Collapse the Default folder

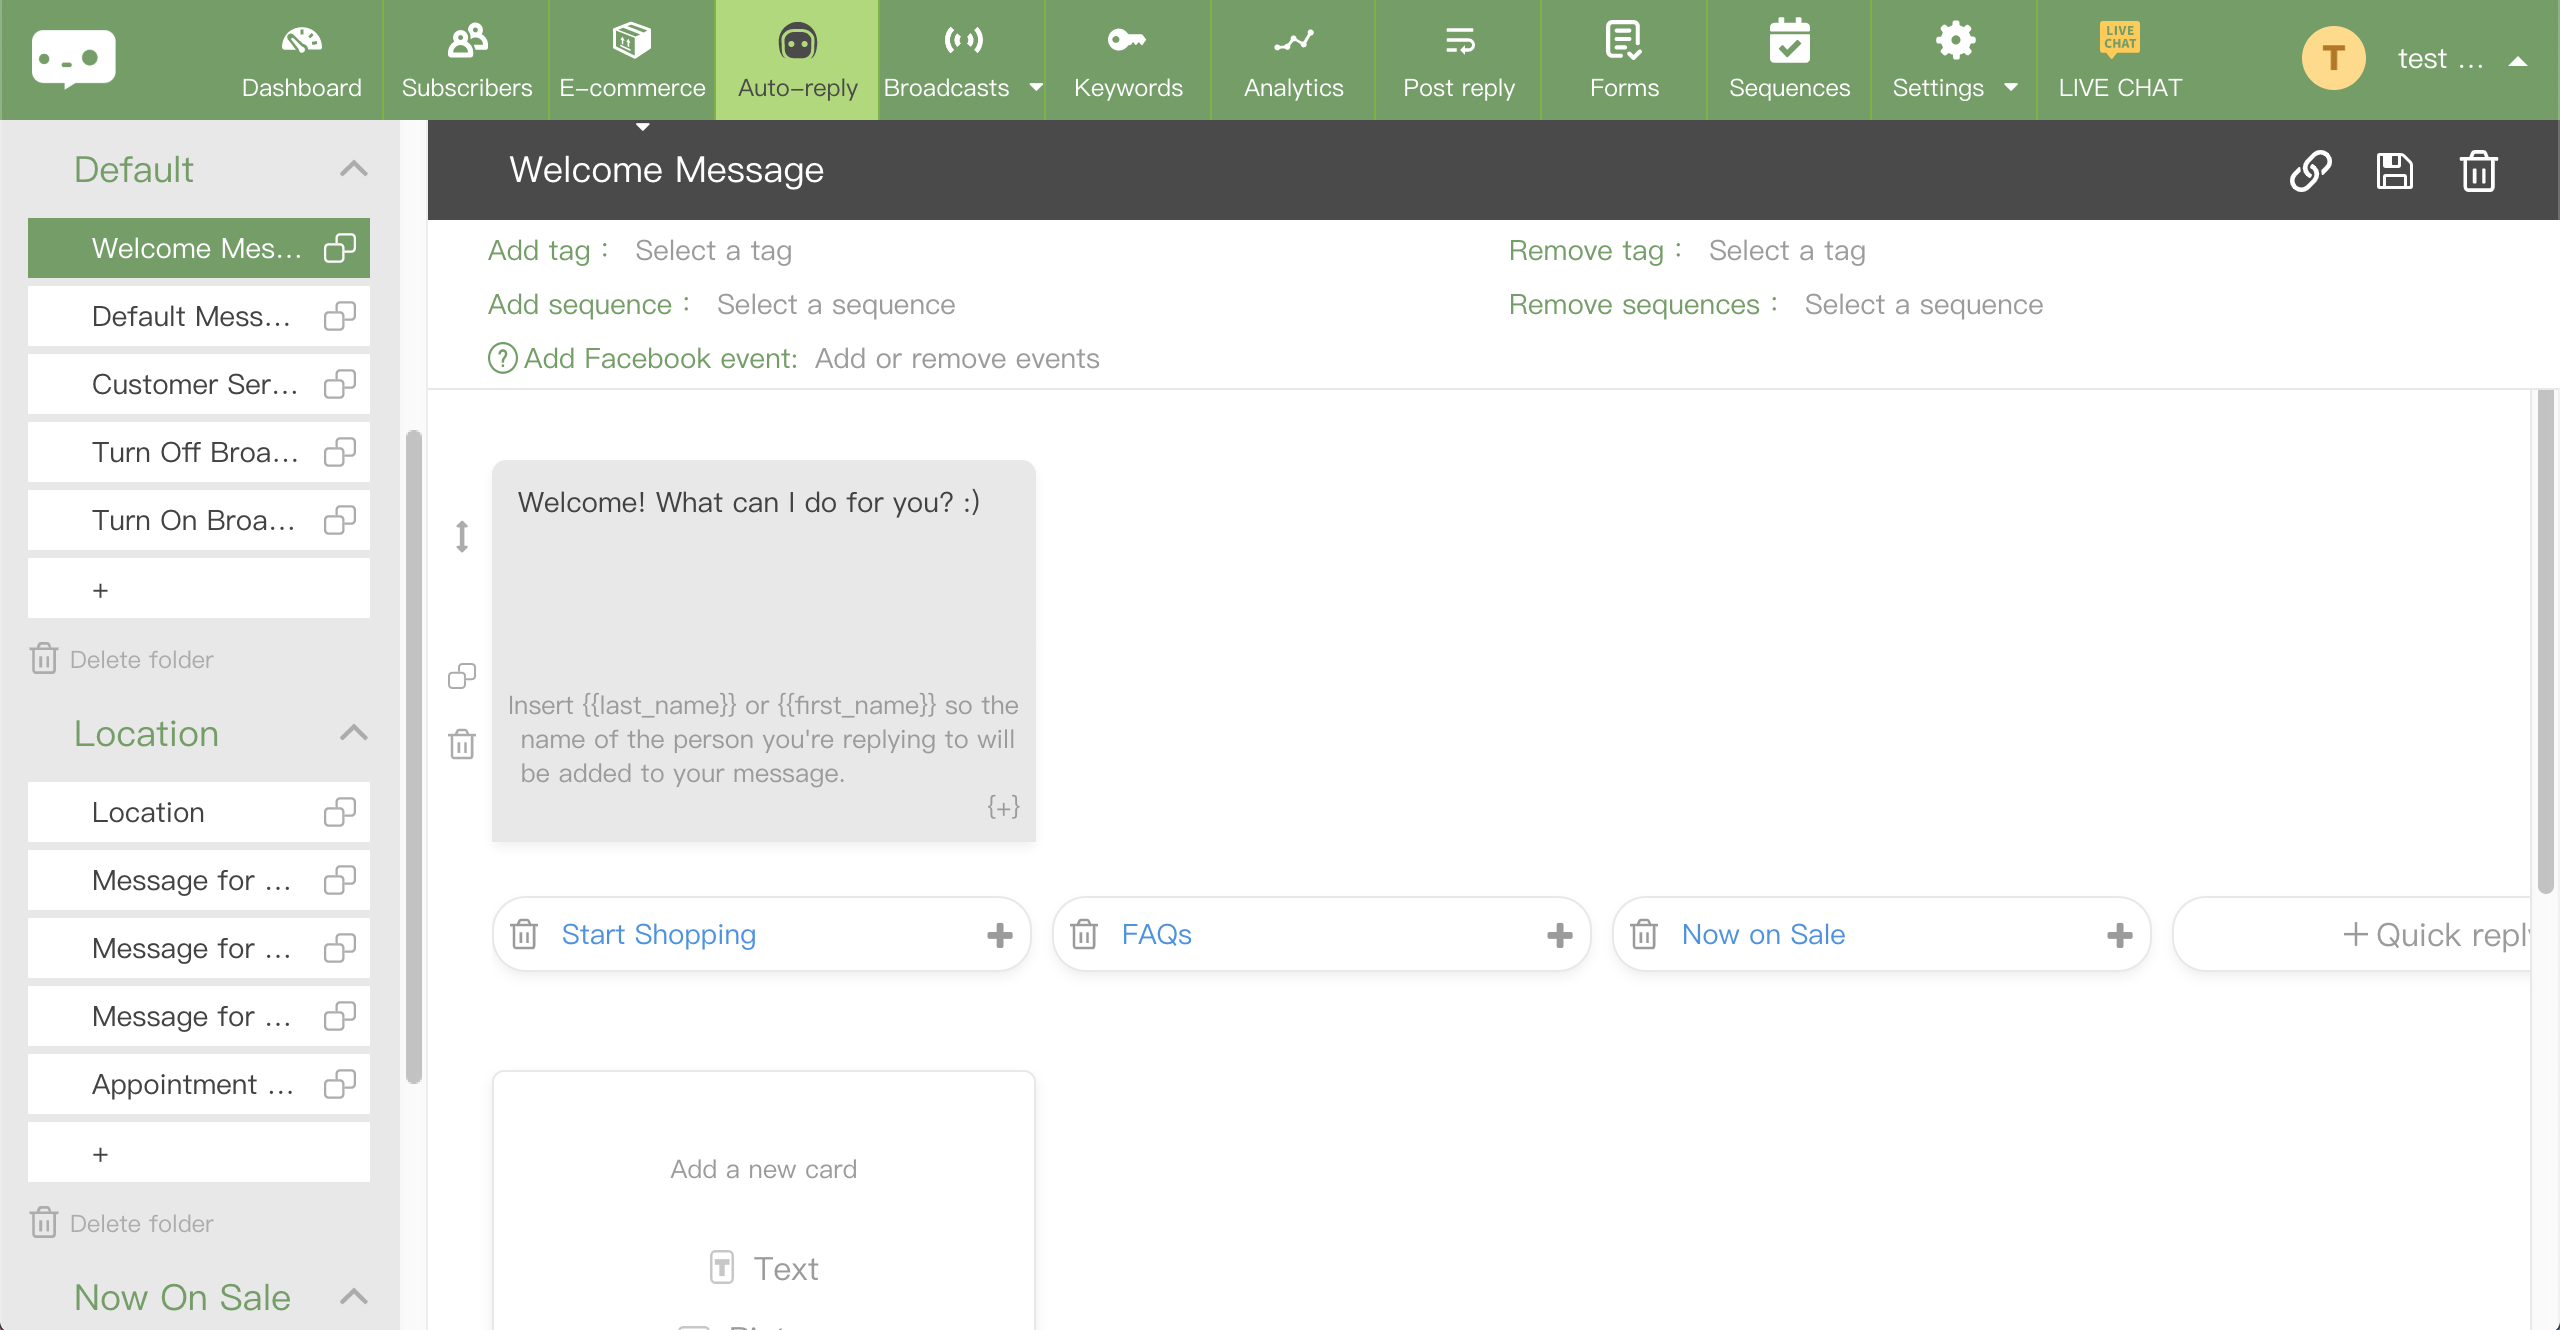pos(353,169)
